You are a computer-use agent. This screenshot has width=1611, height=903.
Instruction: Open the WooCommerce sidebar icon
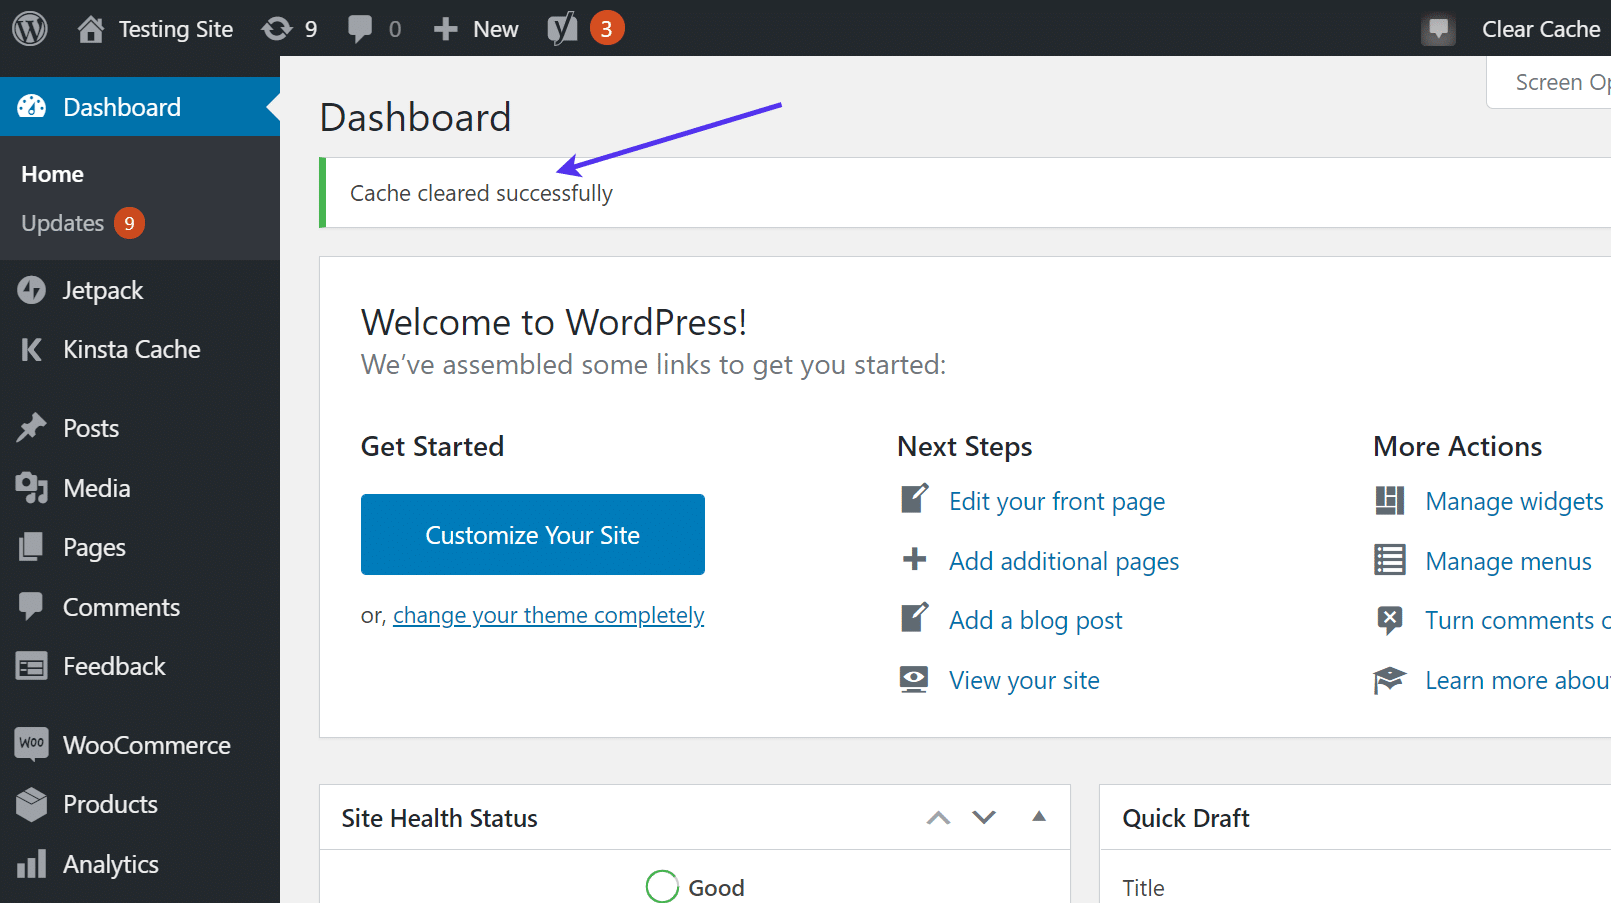[31, 744]
